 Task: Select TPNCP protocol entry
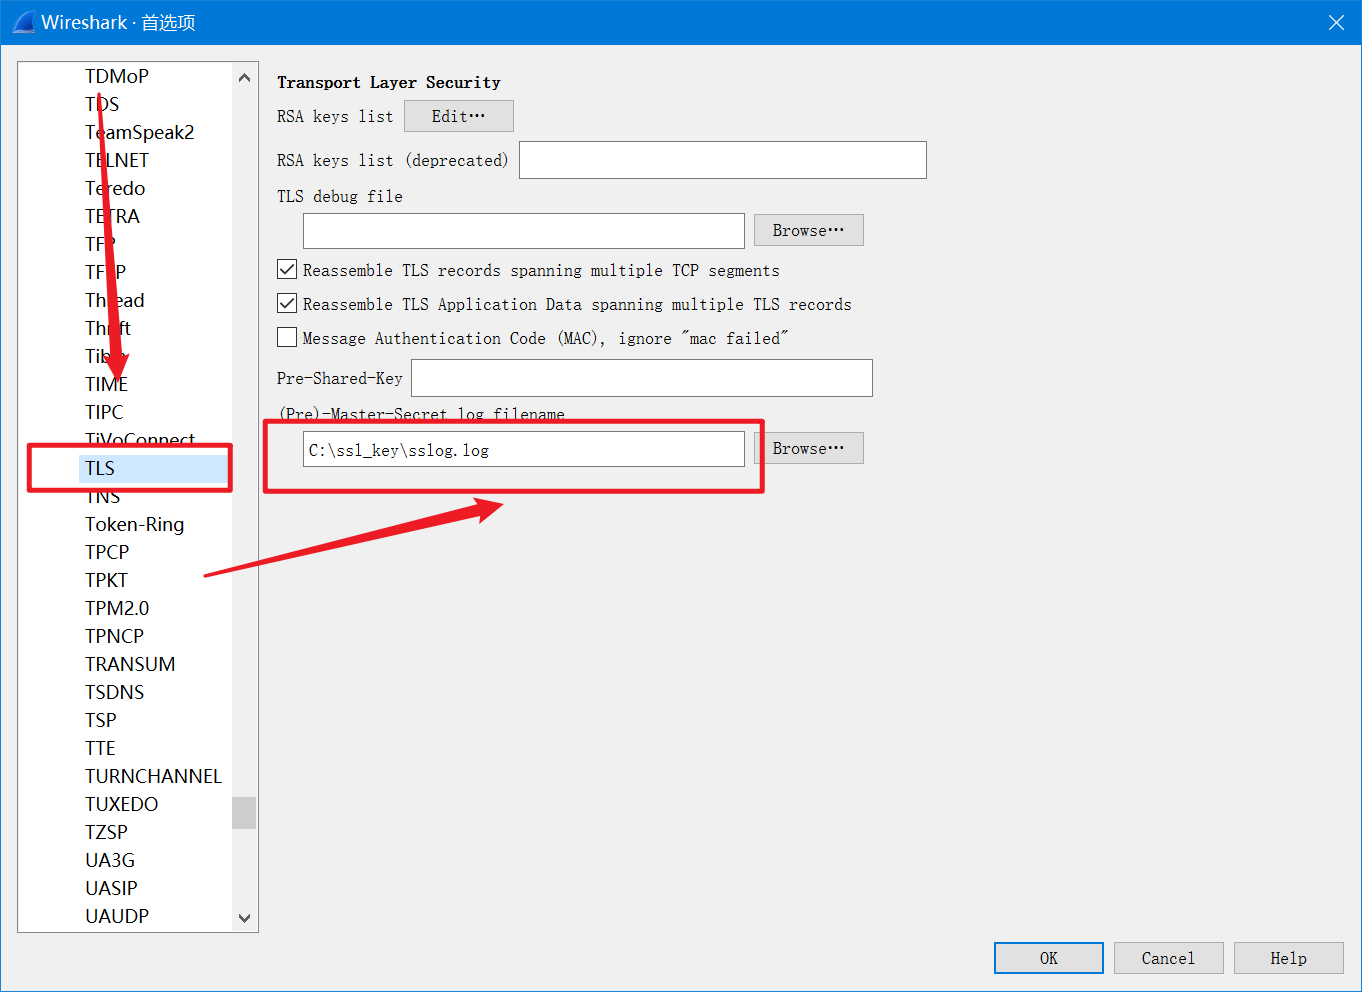(x=115, y=636)
